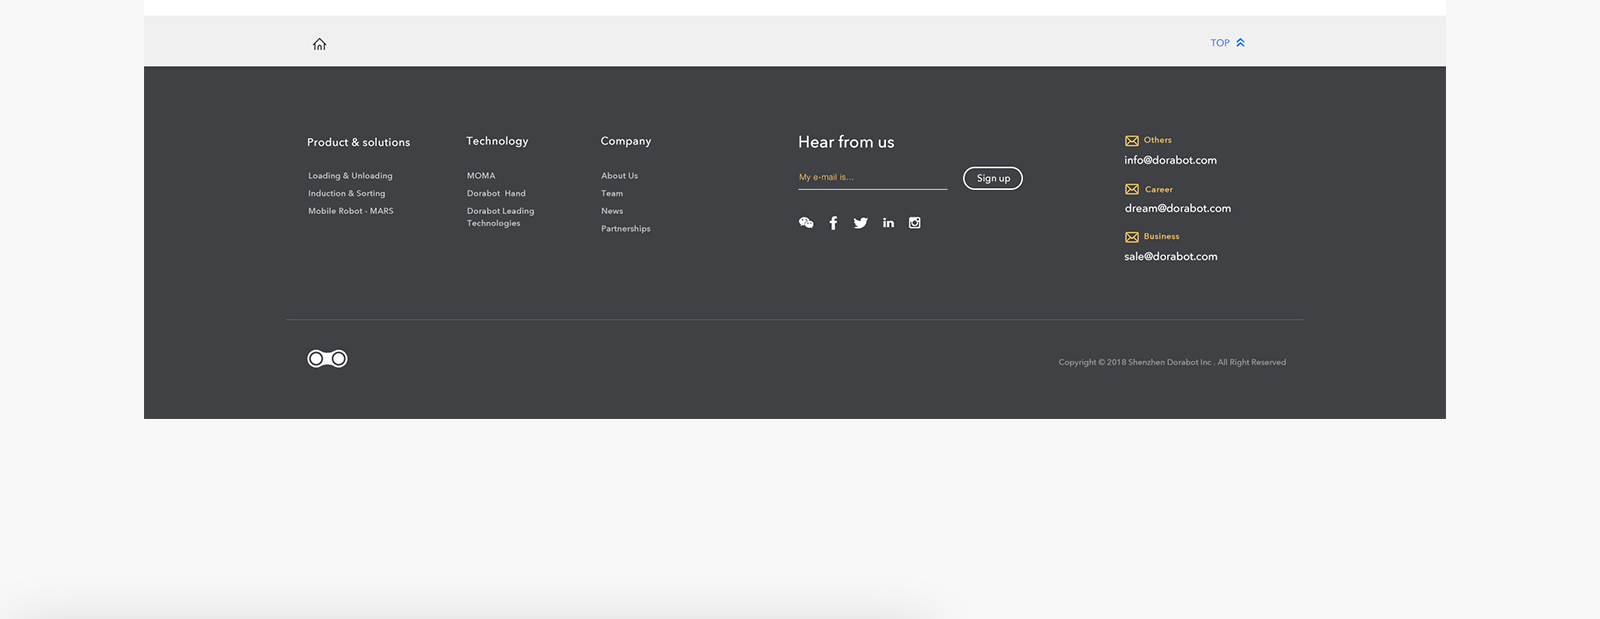
Task: Open Mobile Robot - MARS link
Action: pos(350,211)
